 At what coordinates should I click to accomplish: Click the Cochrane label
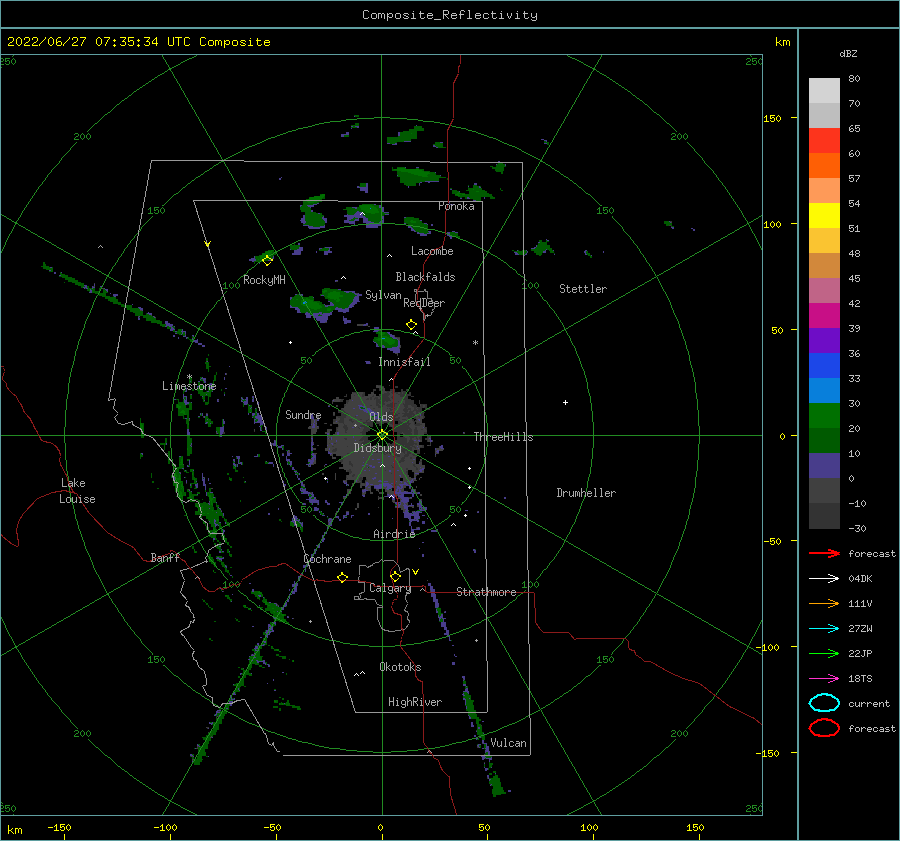tap(327, 559)
